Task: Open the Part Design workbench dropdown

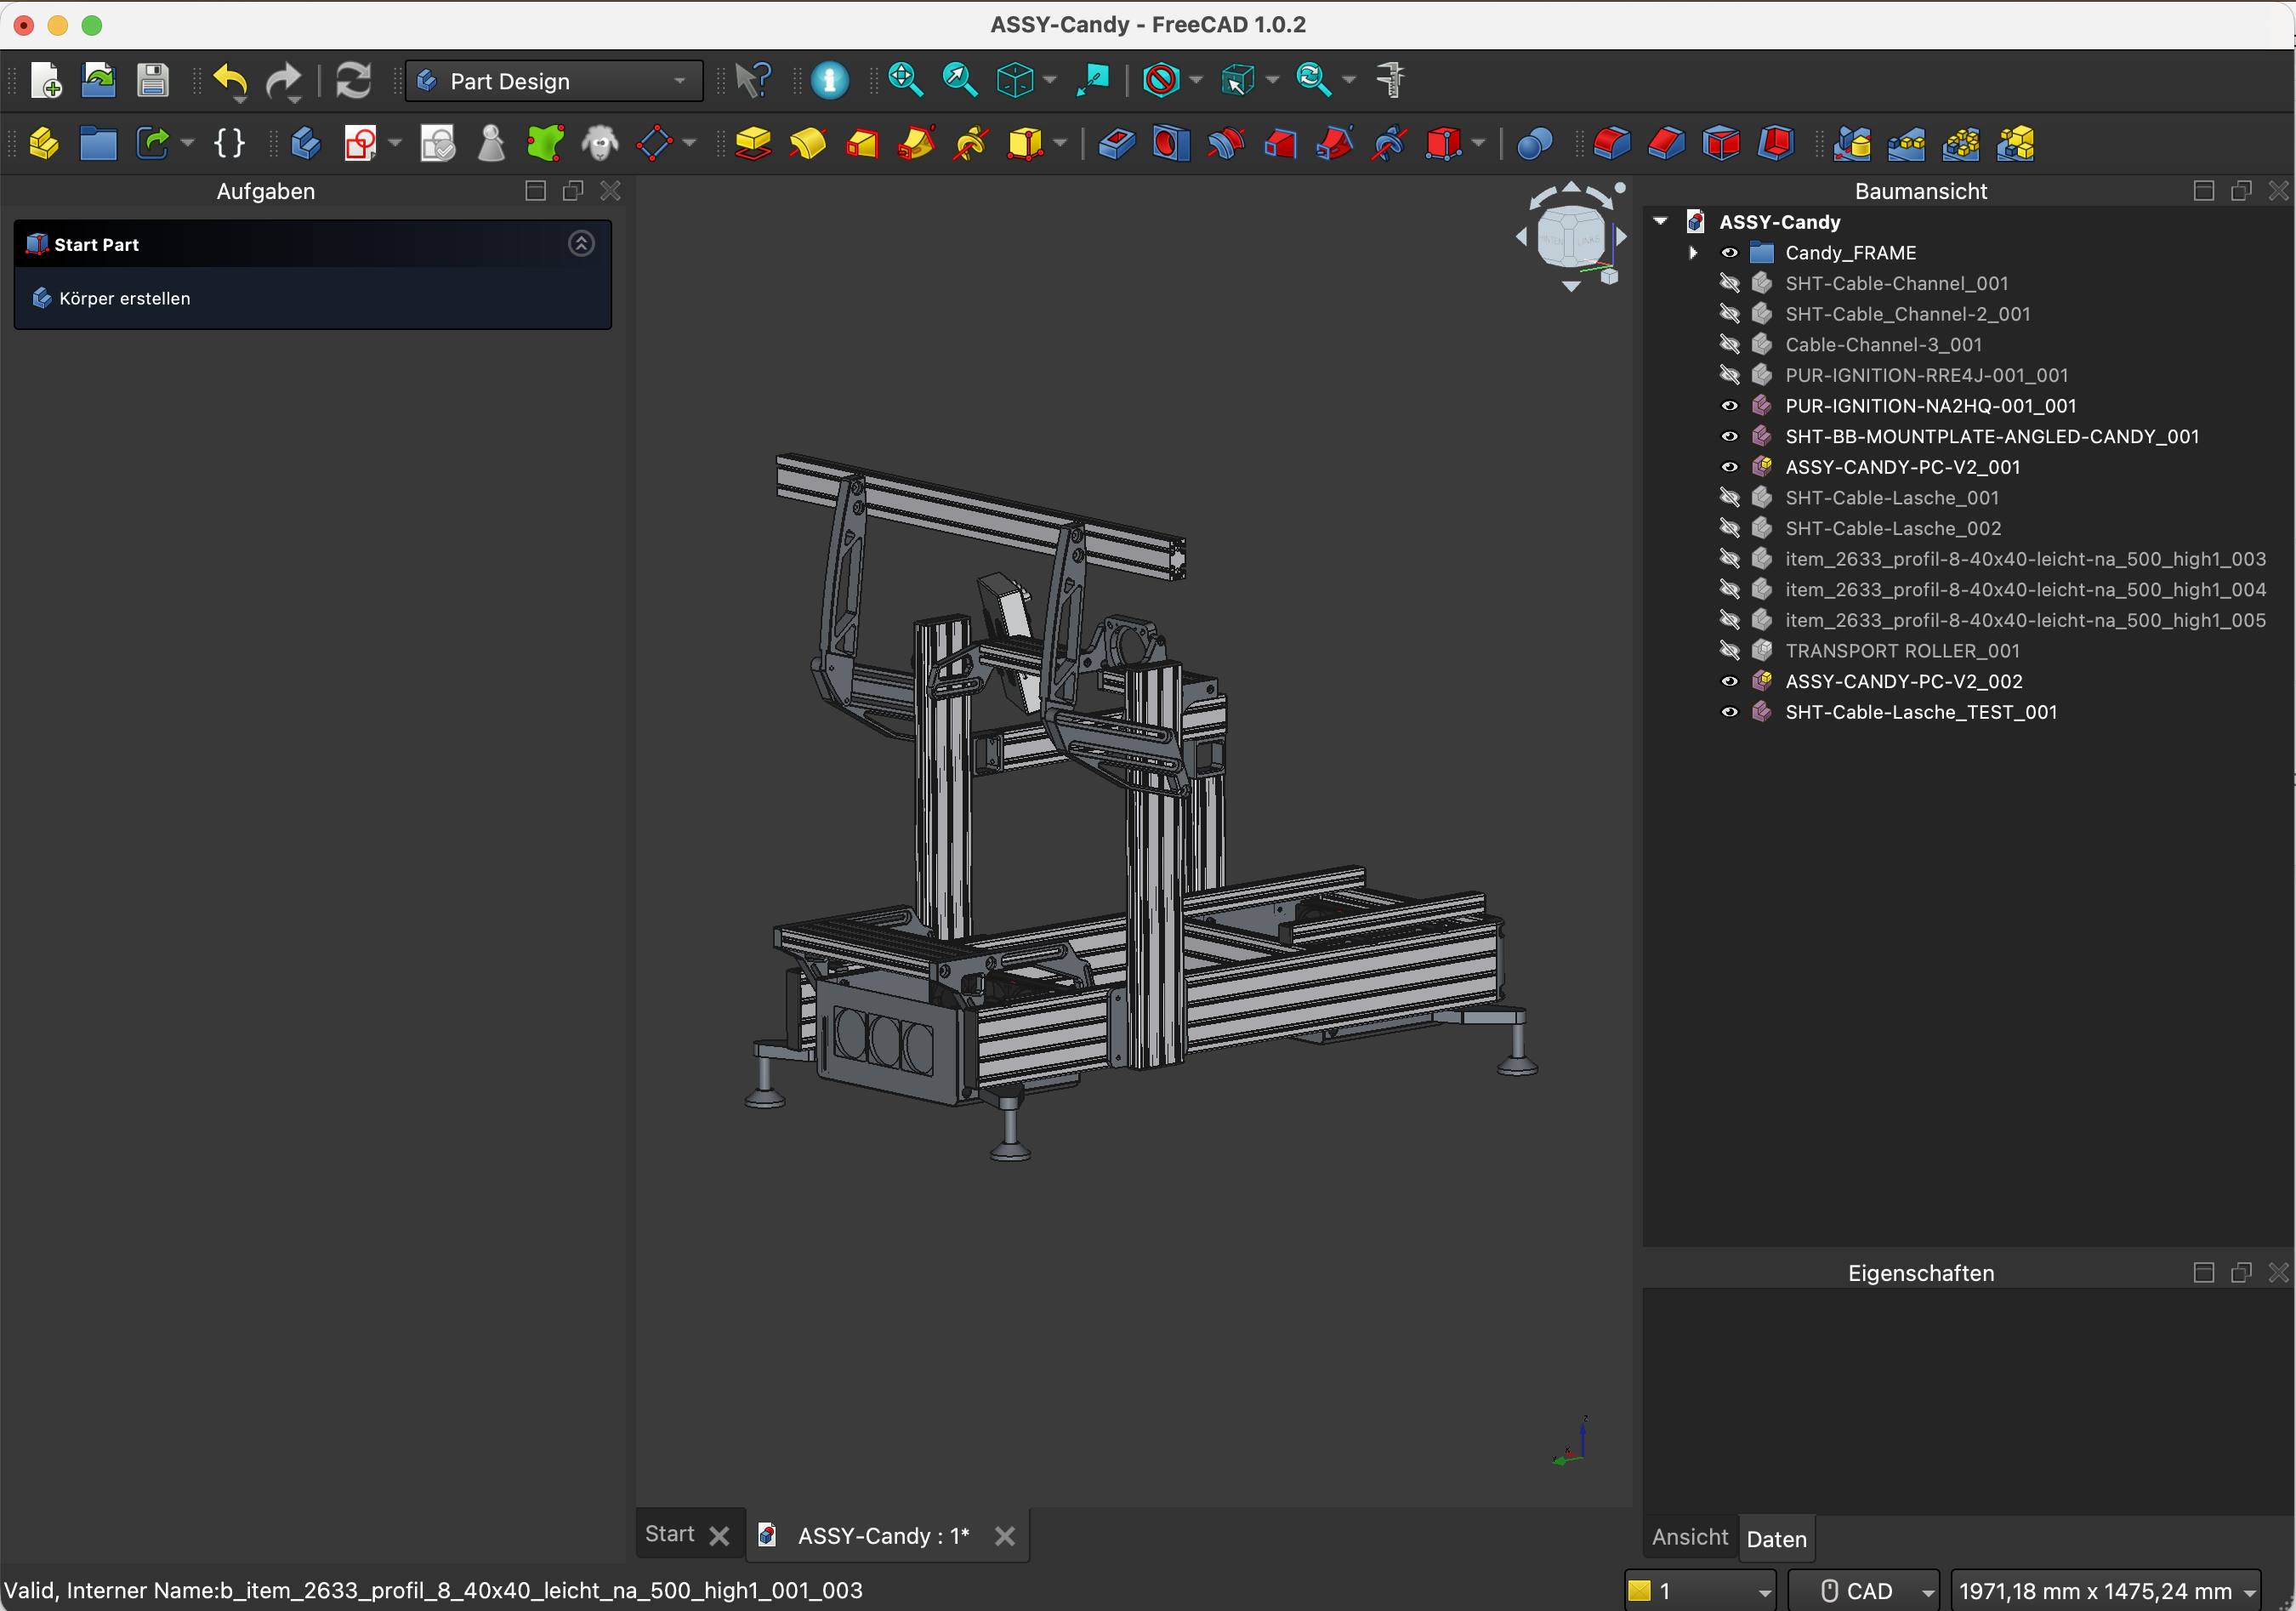Action: tap(554, 81)
